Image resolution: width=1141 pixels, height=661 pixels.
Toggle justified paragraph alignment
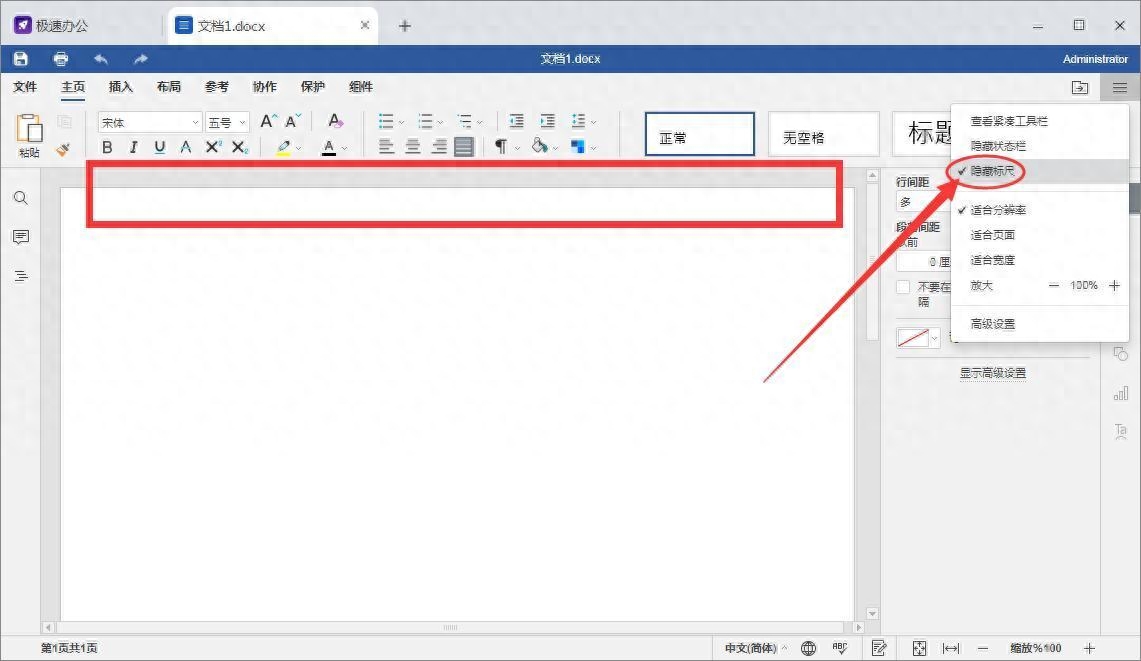point(464,147)
